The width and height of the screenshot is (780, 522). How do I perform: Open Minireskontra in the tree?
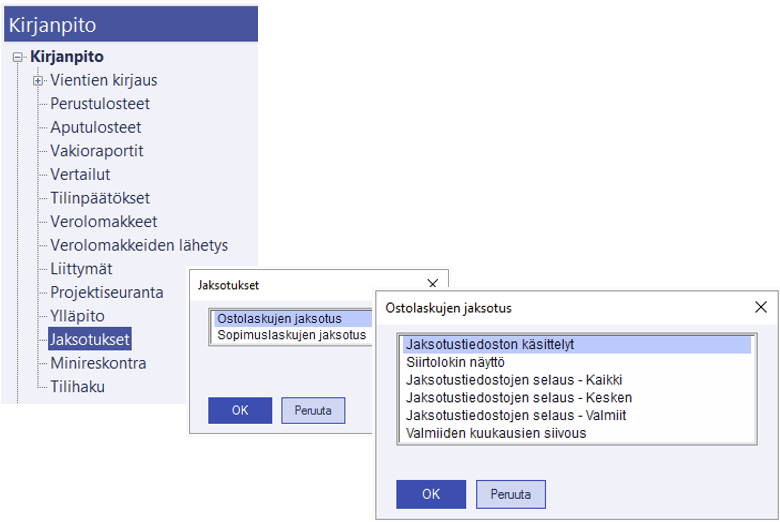click(x=98, y=363)
